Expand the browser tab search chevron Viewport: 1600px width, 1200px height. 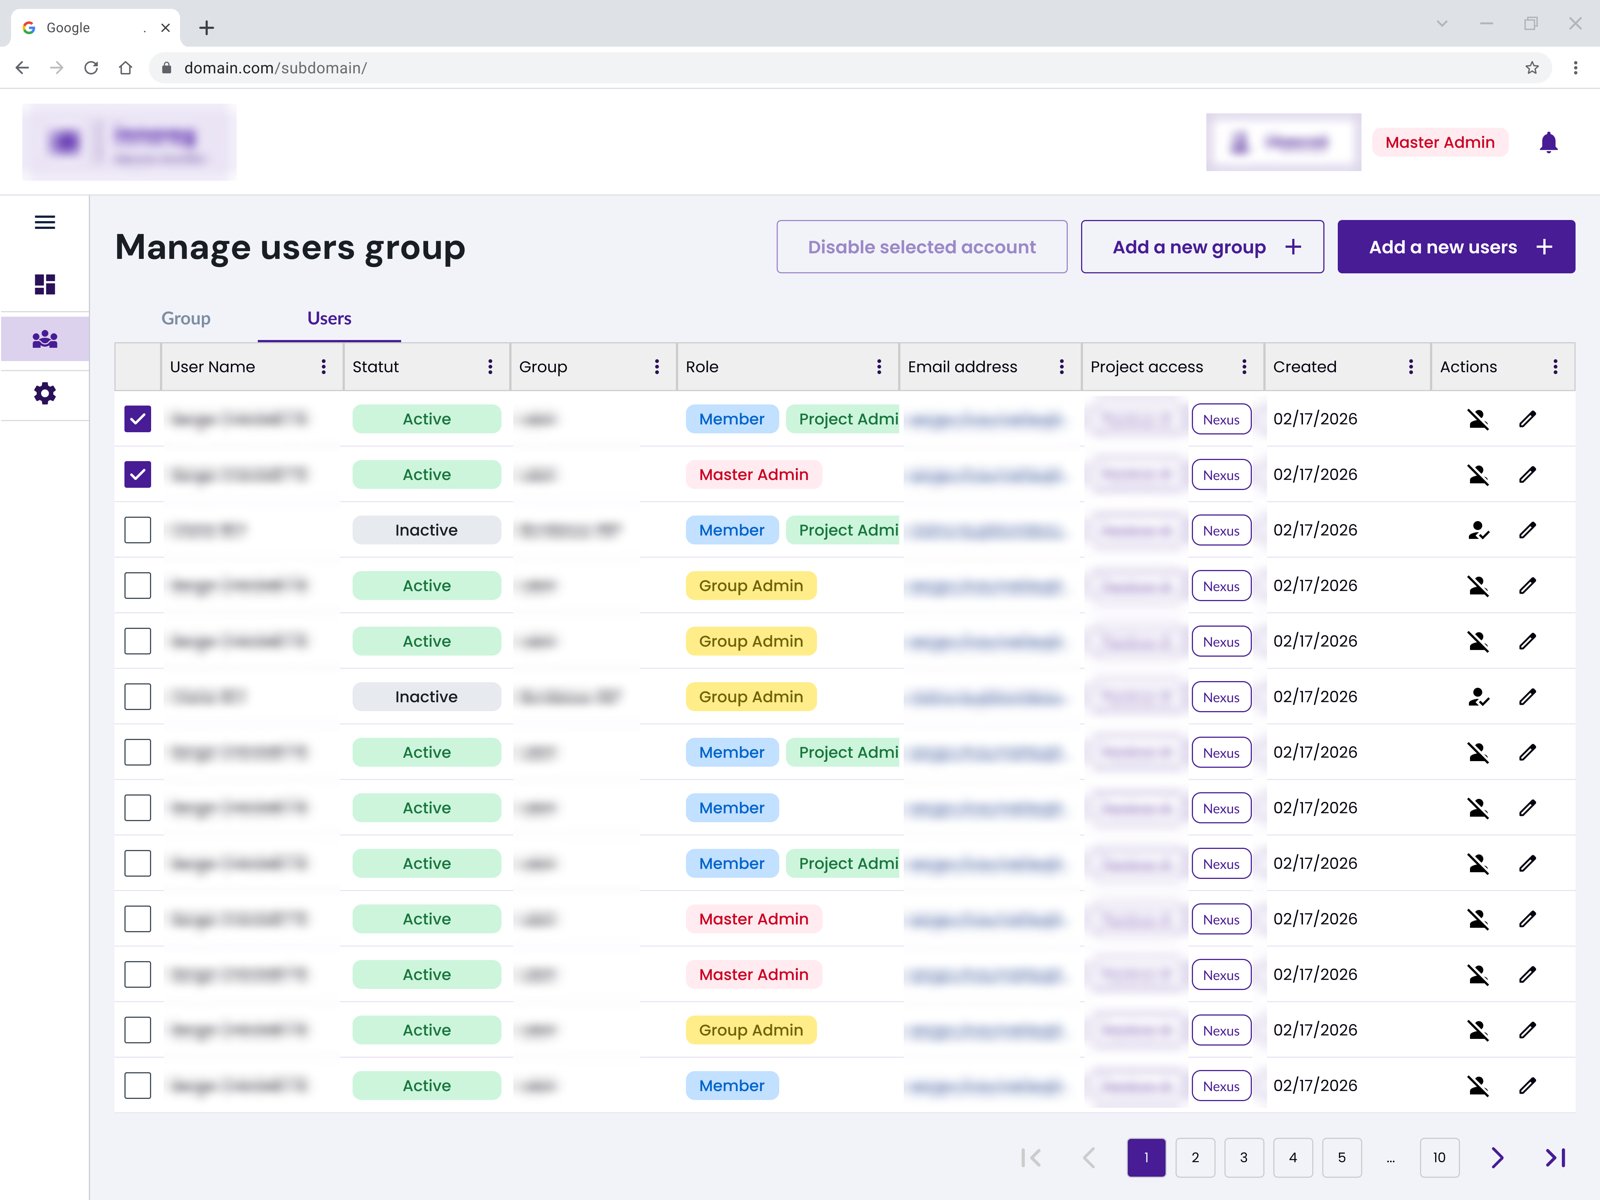click(1442, 24)
